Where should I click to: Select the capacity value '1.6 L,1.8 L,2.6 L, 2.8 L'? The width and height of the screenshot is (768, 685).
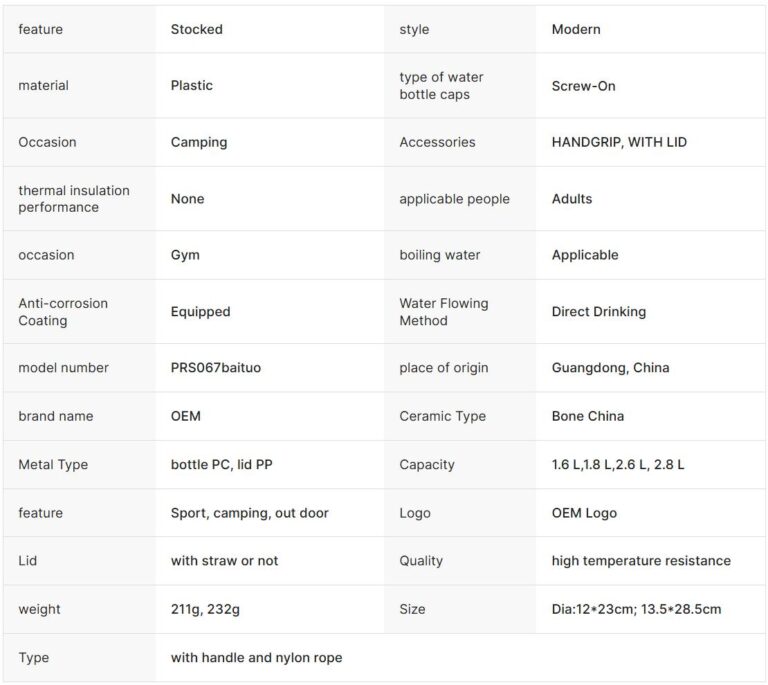click(x=618, y=465)
